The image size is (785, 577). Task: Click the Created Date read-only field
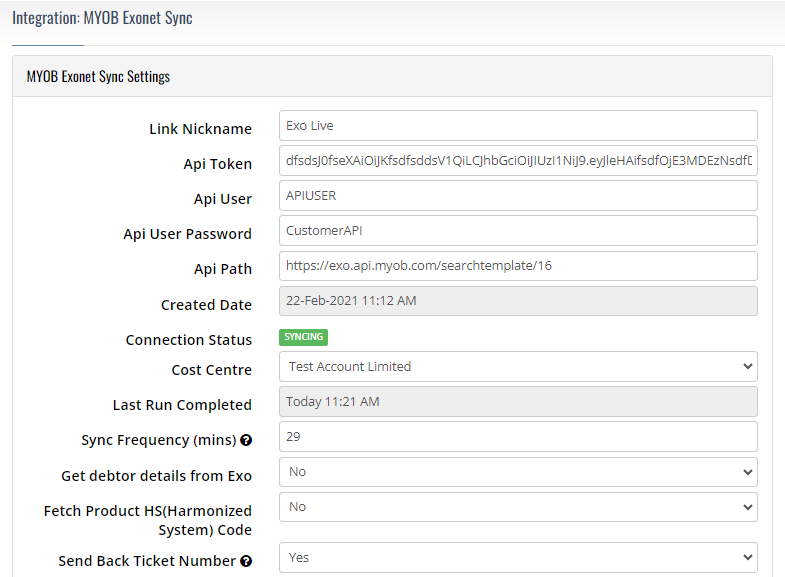pos(518,301)
